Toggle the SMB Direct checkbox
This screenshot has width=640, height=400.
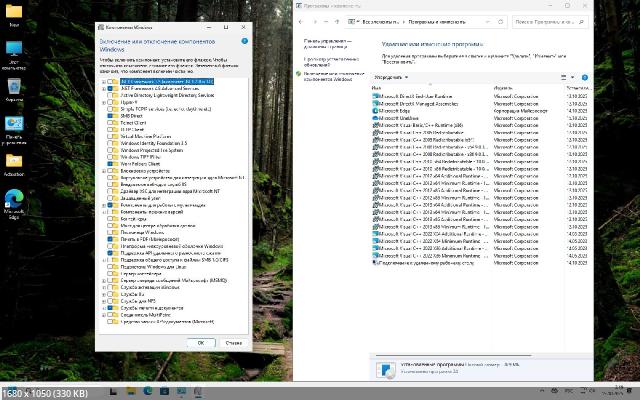coord(109,116)
